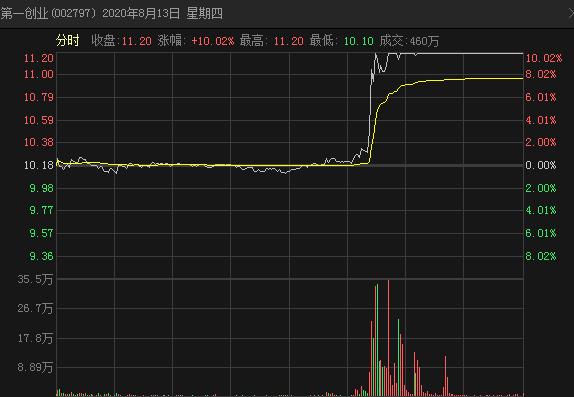Click the 收盘 11.20 value
This screenshot has width=574, height=397.
136,41
